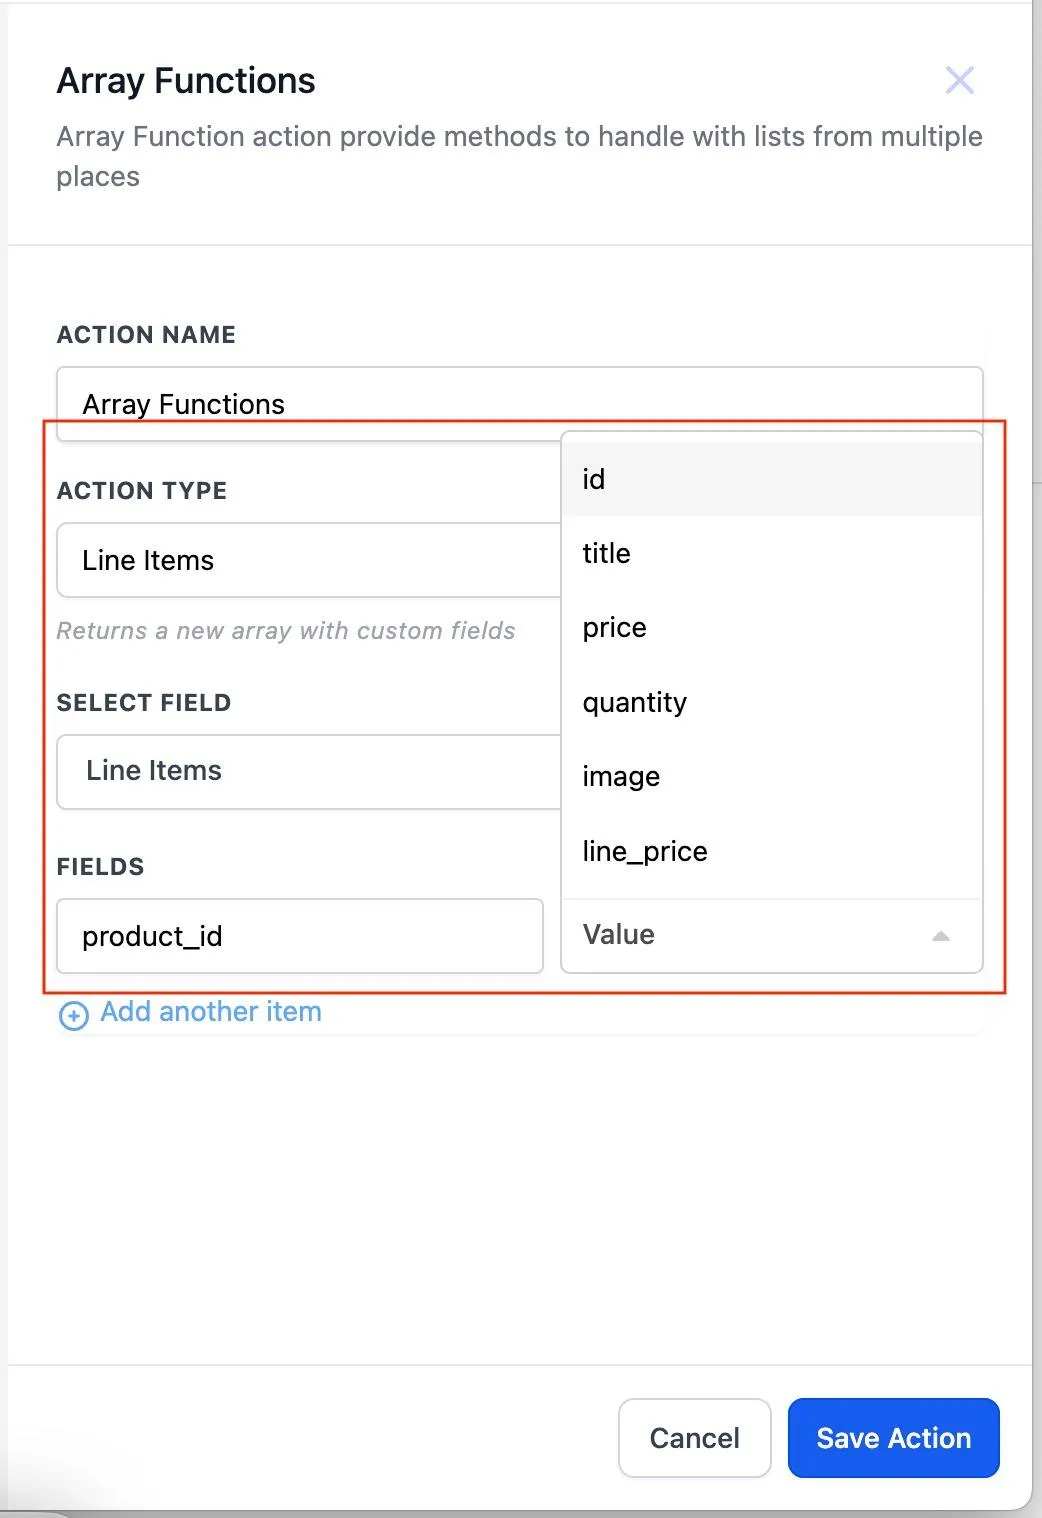Open the Action Type dropdown
The width and height of the screenshot is (1042, 1518).
coord(308,560)
